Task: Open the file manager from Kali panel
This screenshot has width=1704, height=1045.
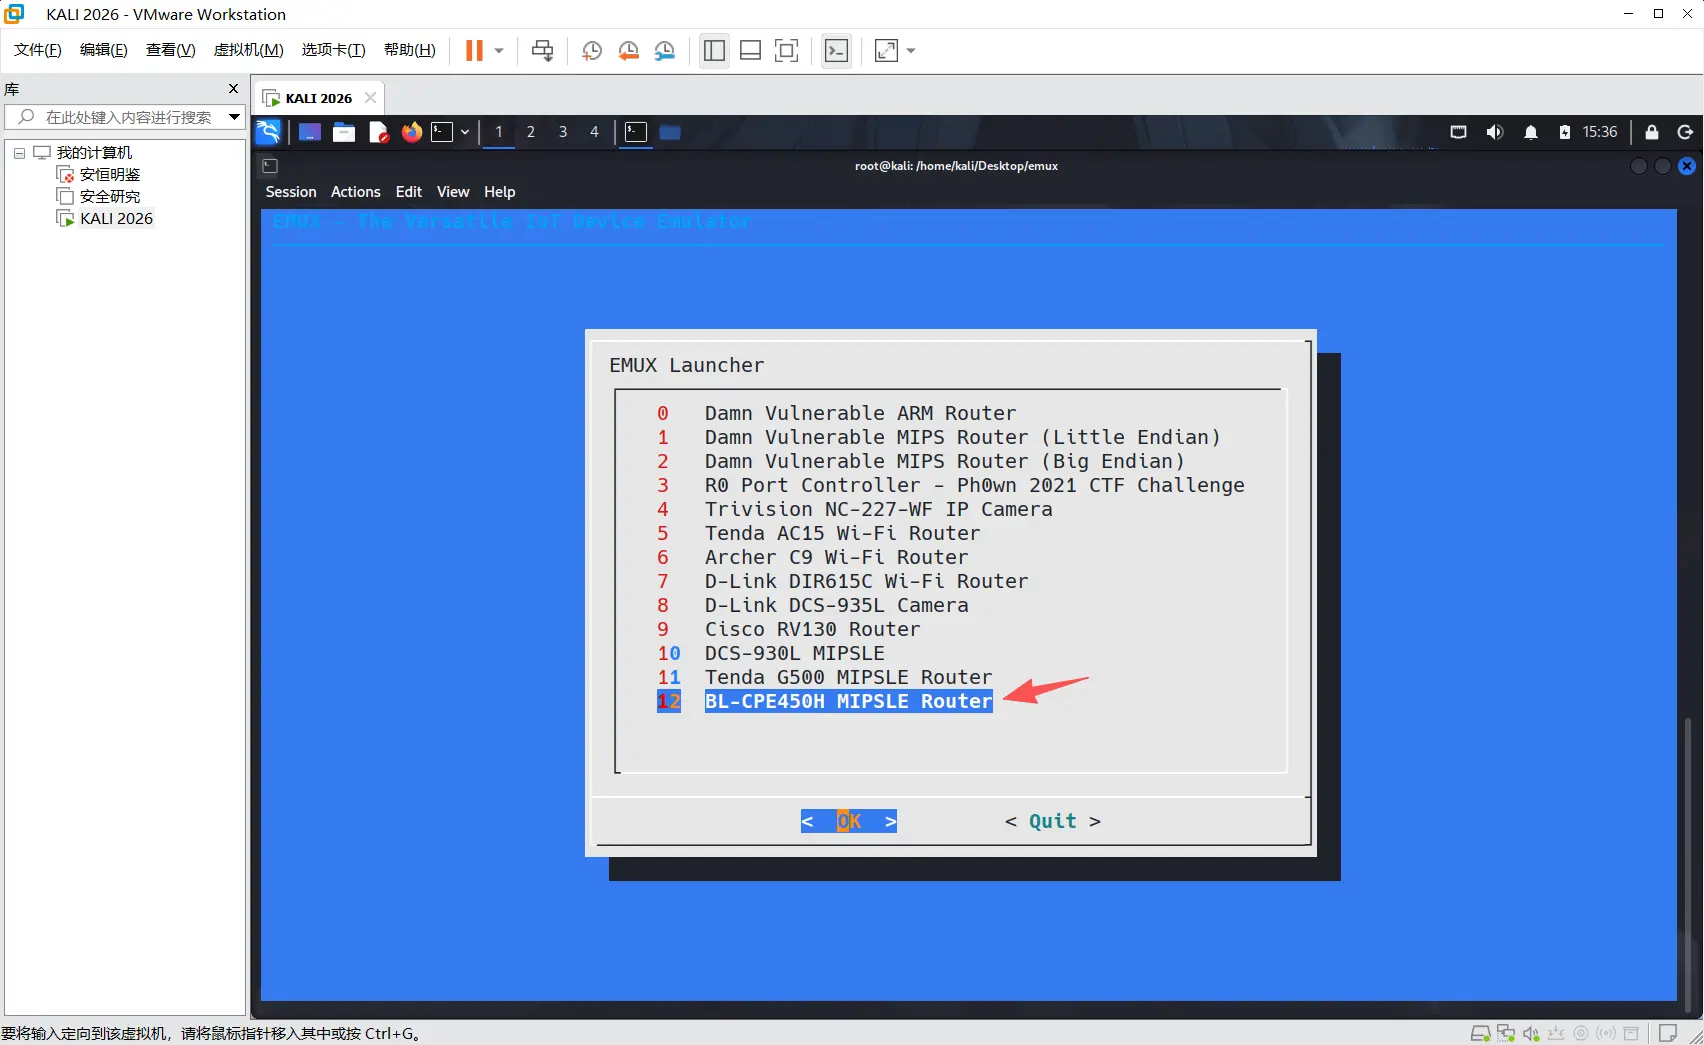Action: [344, 132]
